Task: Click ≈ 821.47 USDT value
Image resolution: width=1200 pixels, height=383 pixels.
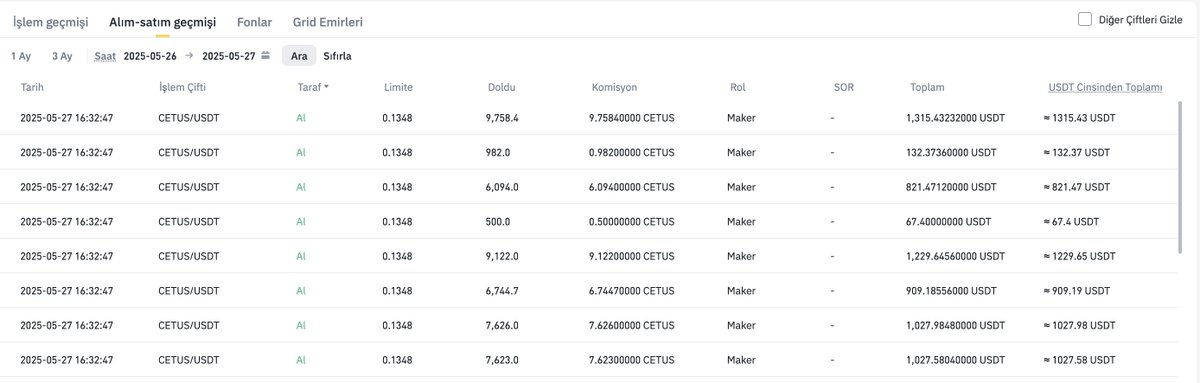Action: [1076, 187]
